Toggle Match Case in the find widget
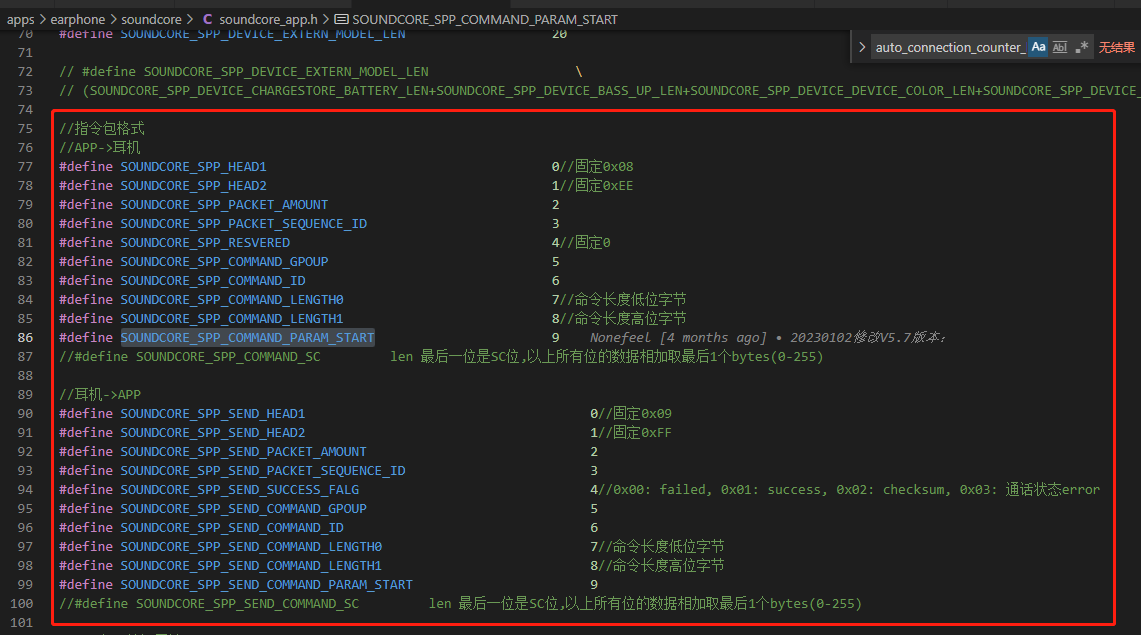Viewport: 1141px width, 635px height. (x=1038, y=47)
